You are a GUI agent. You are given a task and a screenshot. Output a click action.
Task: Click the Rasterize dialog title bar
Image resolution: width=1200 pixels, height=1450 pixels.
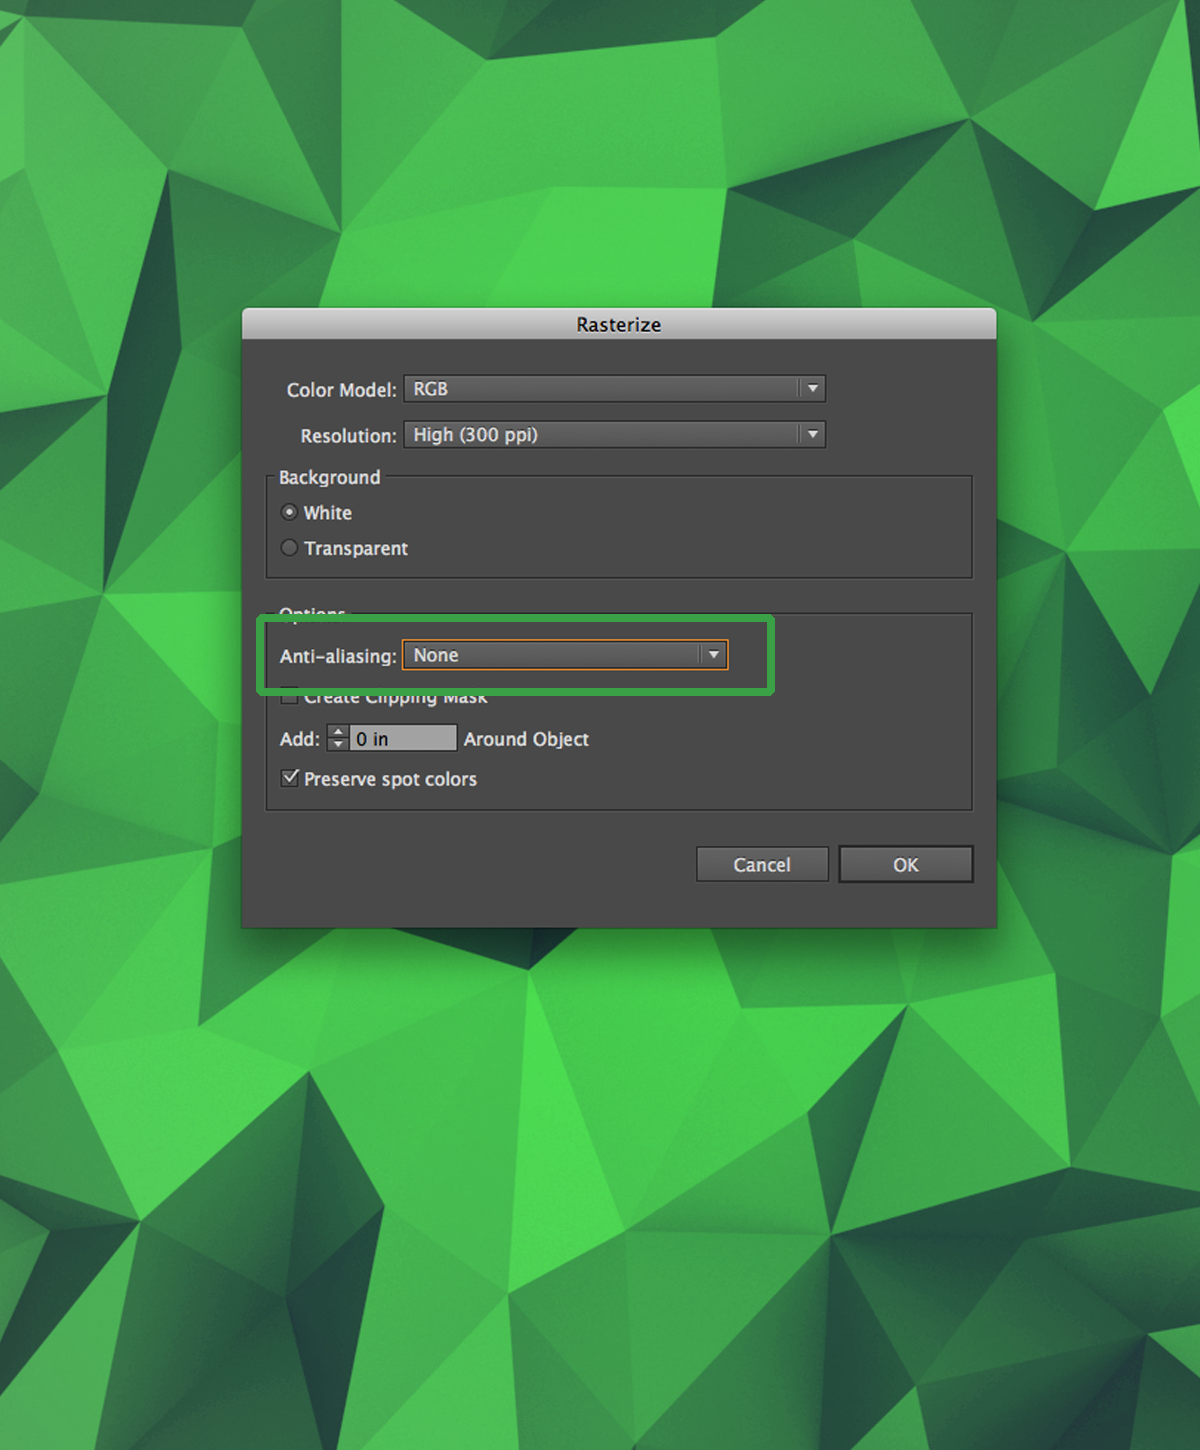click(x=618, y=324)
